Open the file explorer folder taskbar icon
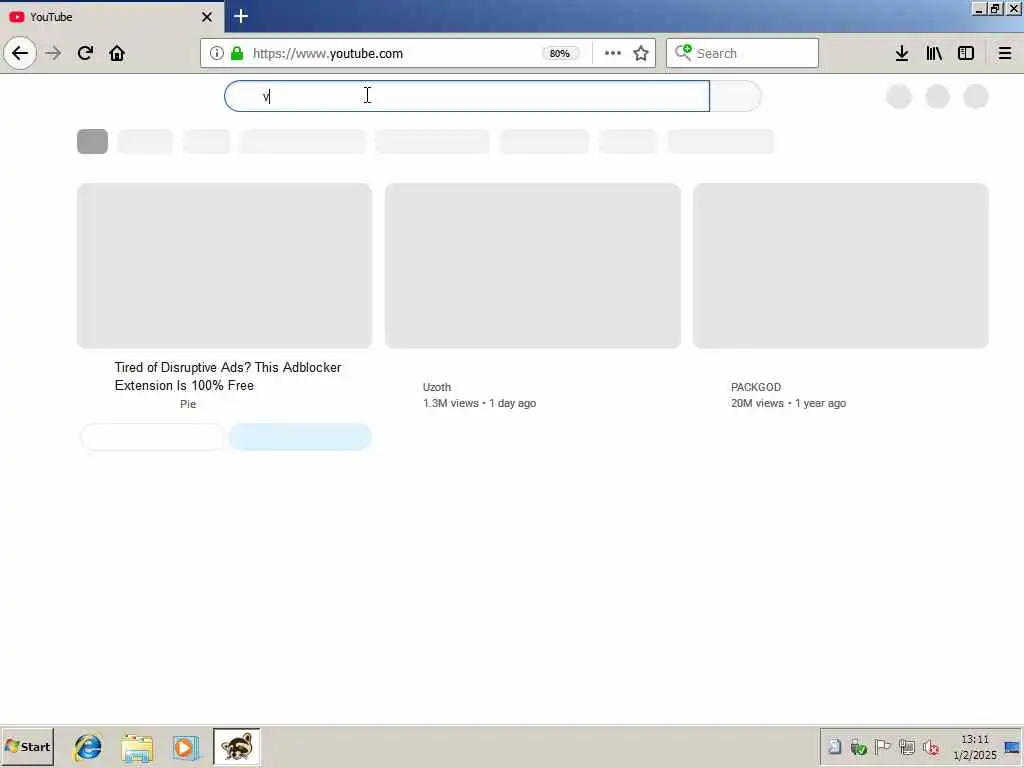This screenshot has height=768, width=1024. (x=136, y=747)
